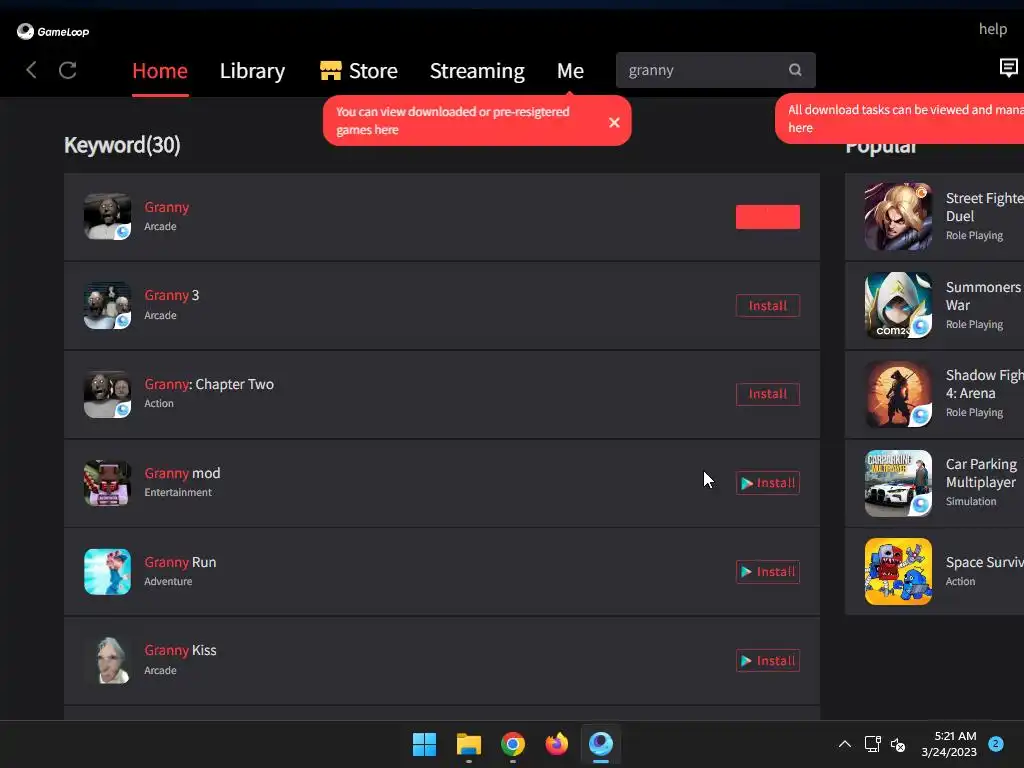Click Summoners War title text
Viewport: 1024px width, 768px height.
click(x=984, y=296)
